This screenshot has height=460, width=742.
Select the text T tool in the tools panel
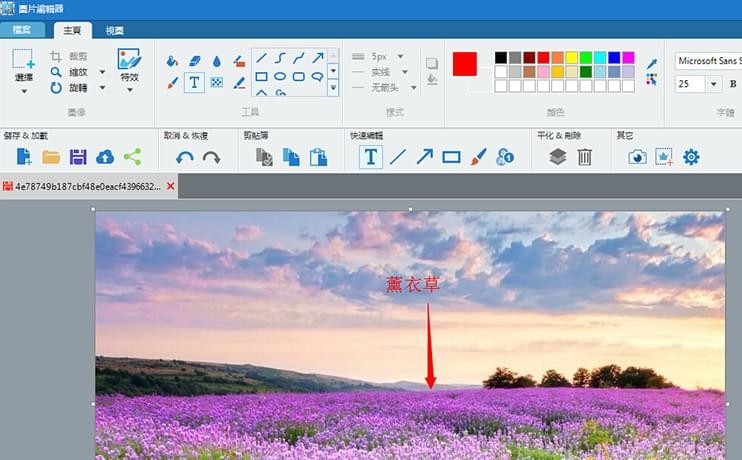coord(194,82)
